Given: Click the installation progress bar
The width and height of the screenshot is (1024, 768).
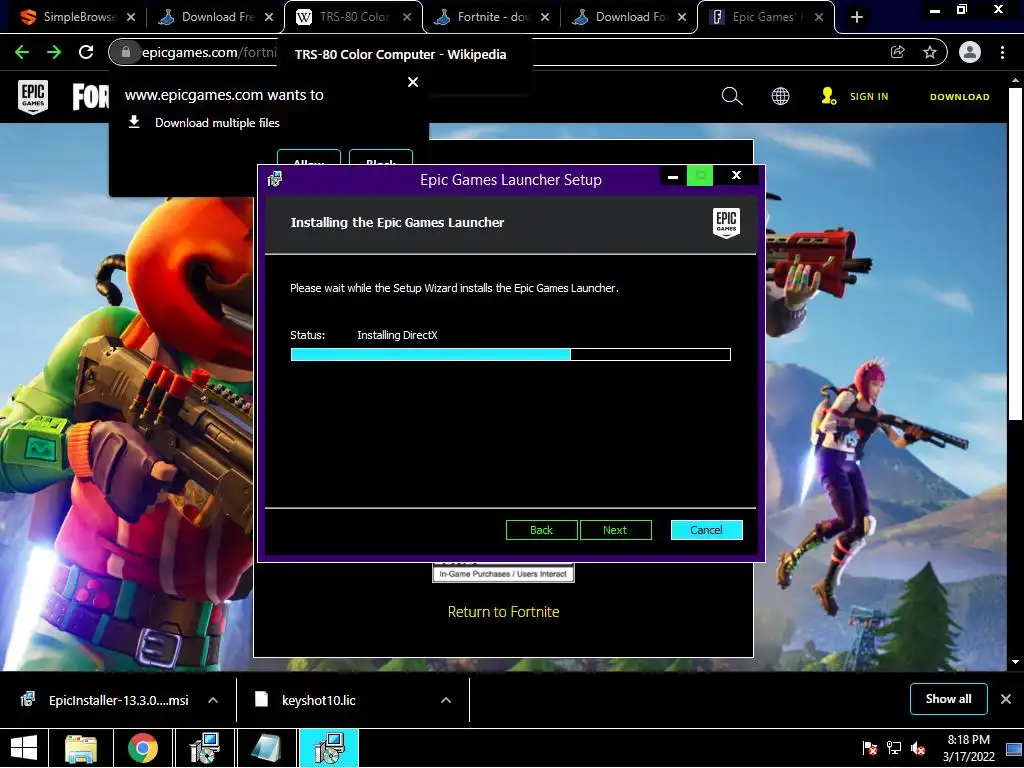Looking at the screenshot, I should [x=511, y=355].
